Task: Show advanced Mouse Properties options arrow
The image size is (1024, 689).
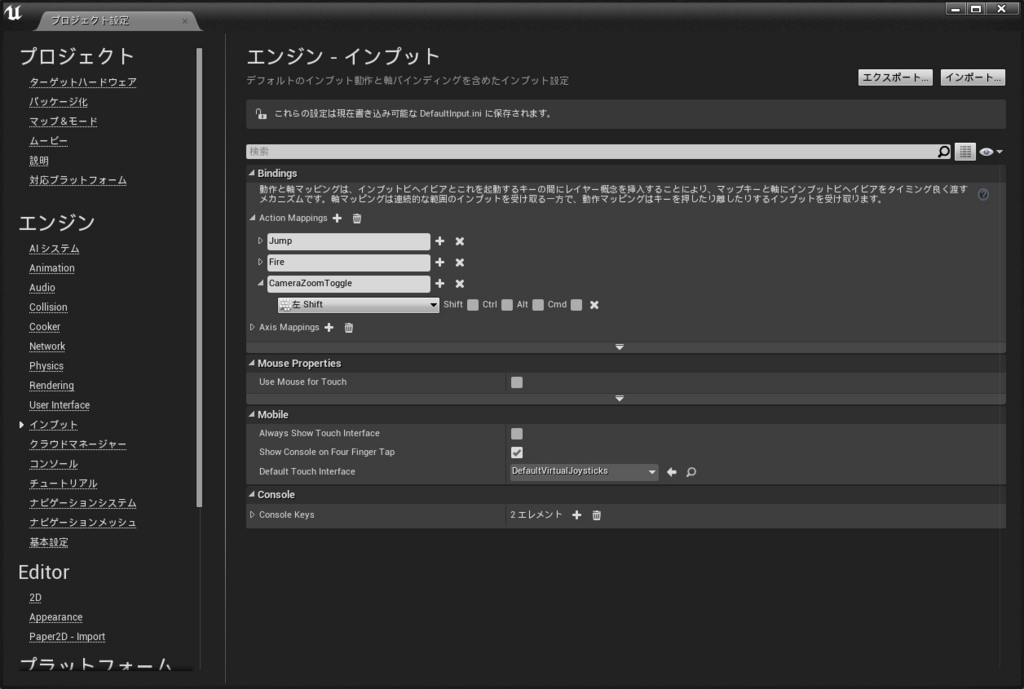Action: coord(619,398)
